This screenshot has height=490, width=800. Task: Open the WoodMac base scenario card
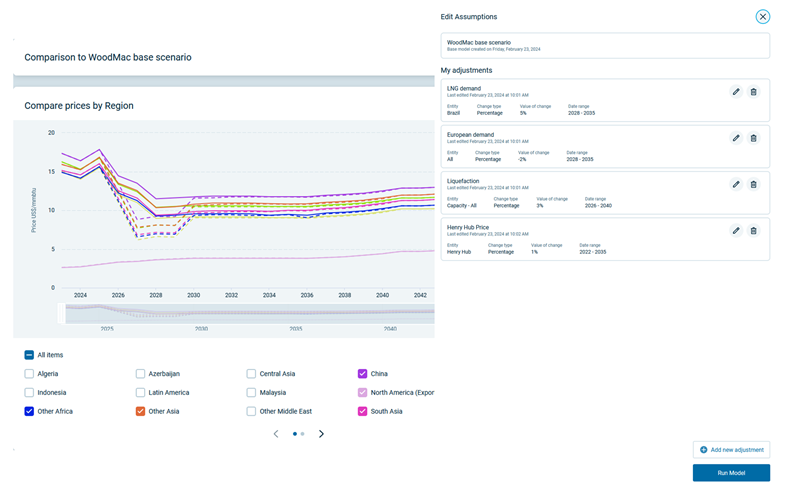pos(605,45)
